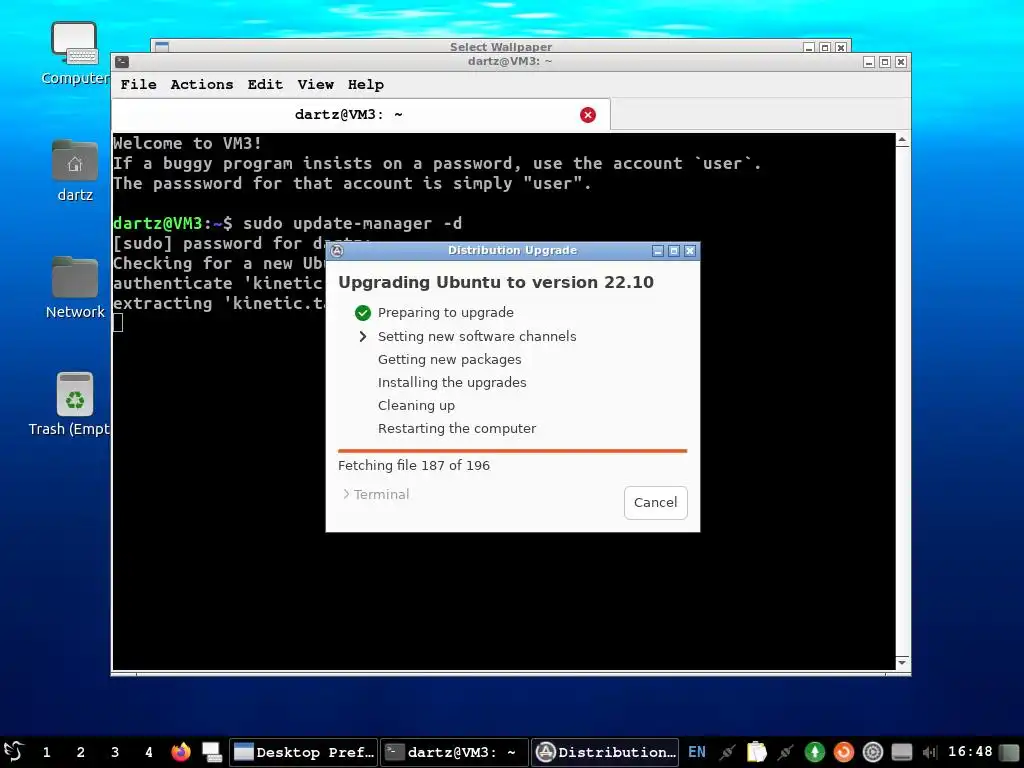Maximize the Distribution Upgrade dialog
This screenshot has width=1024, height=768.
pos(674,251)
